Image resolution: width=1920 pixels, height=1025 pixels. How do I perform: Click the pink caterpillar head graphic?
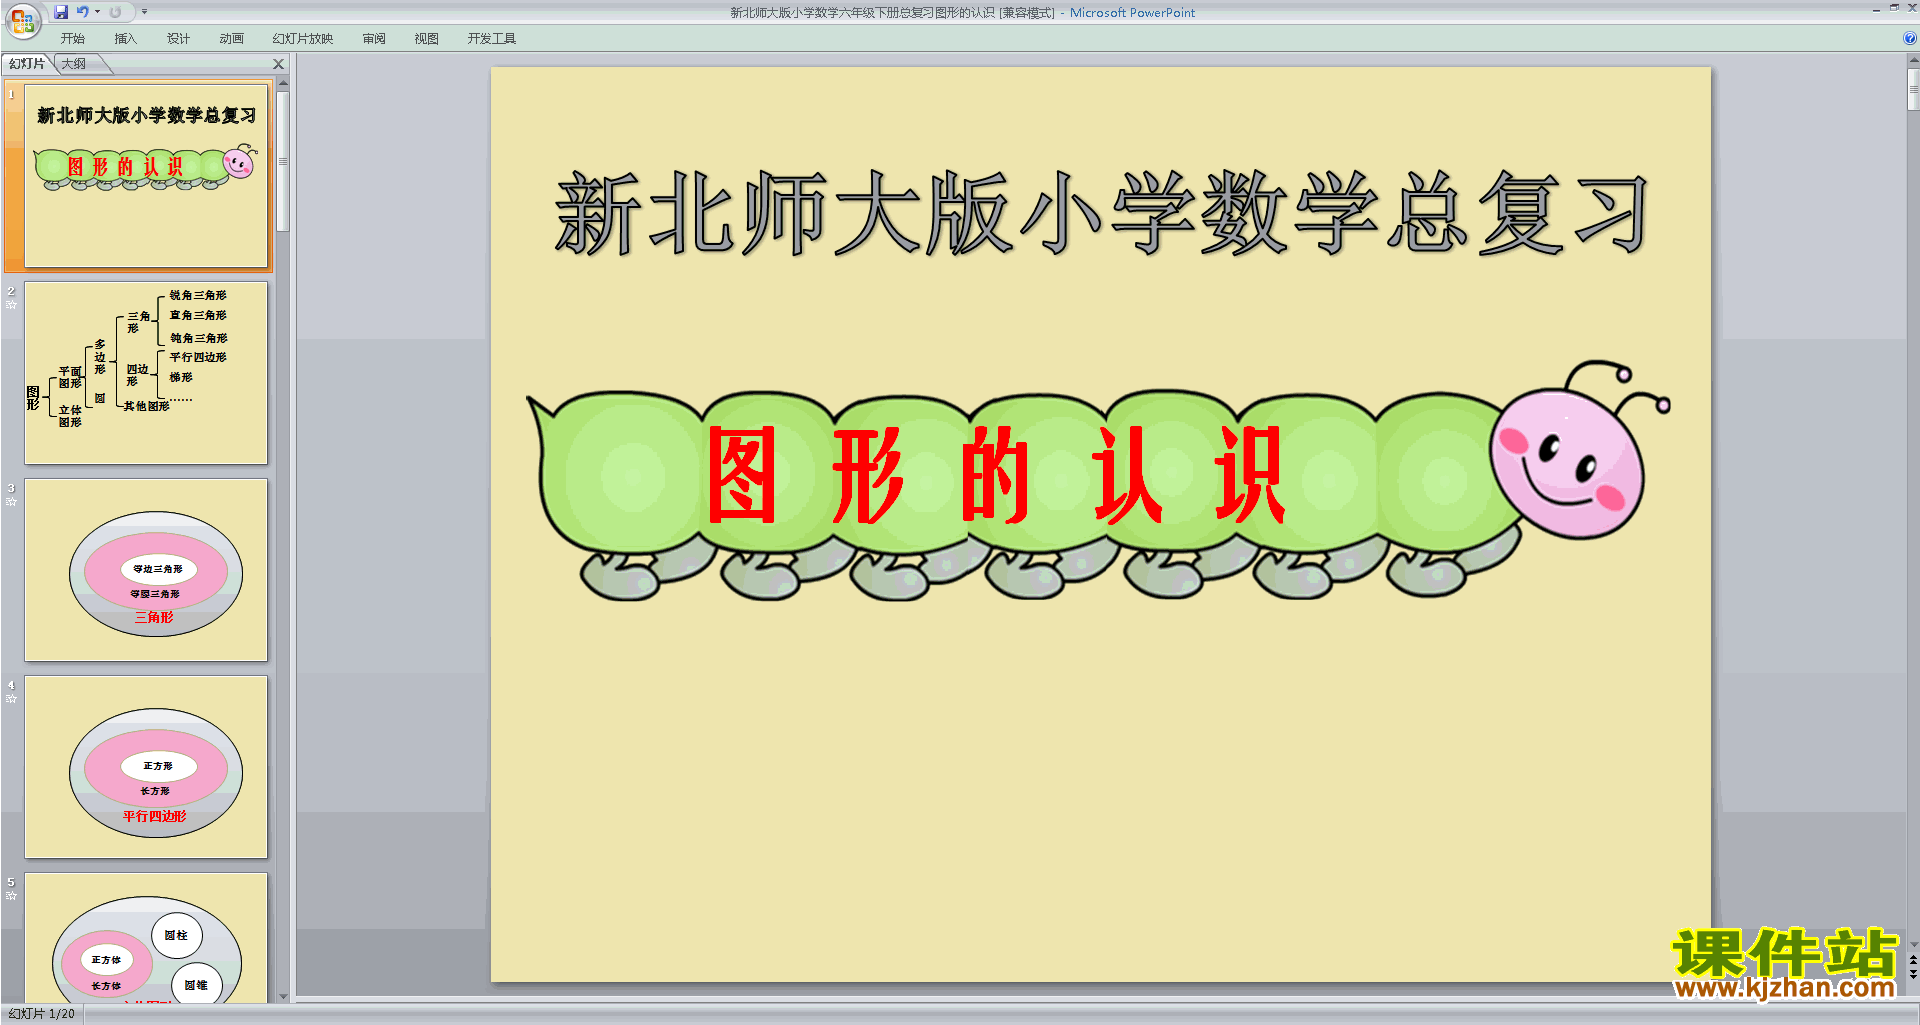[1567, 464]
